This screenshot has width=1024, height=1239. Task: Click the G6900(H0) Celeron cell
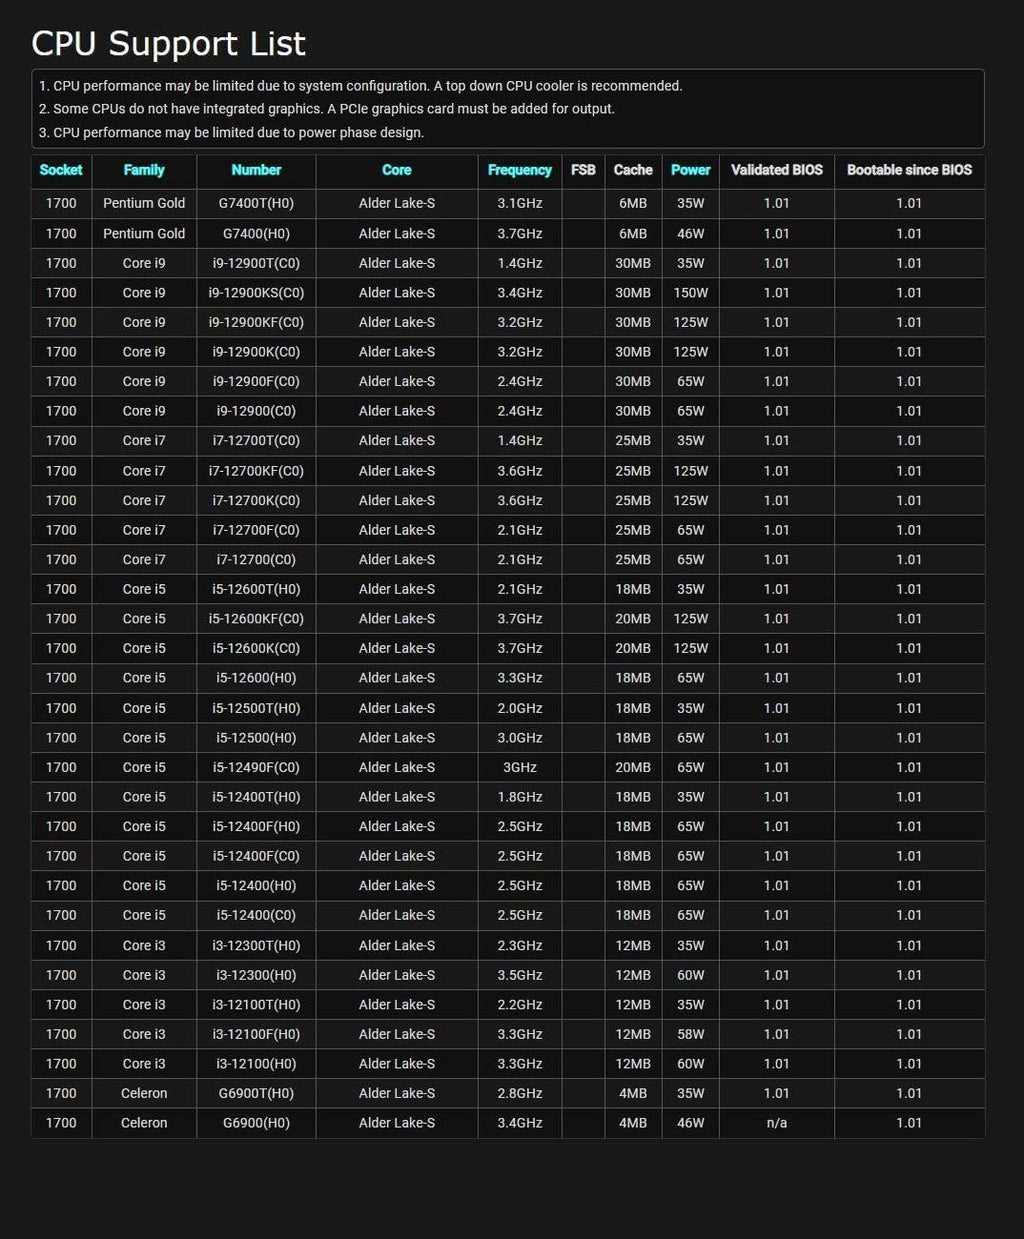coord(256,1123)
